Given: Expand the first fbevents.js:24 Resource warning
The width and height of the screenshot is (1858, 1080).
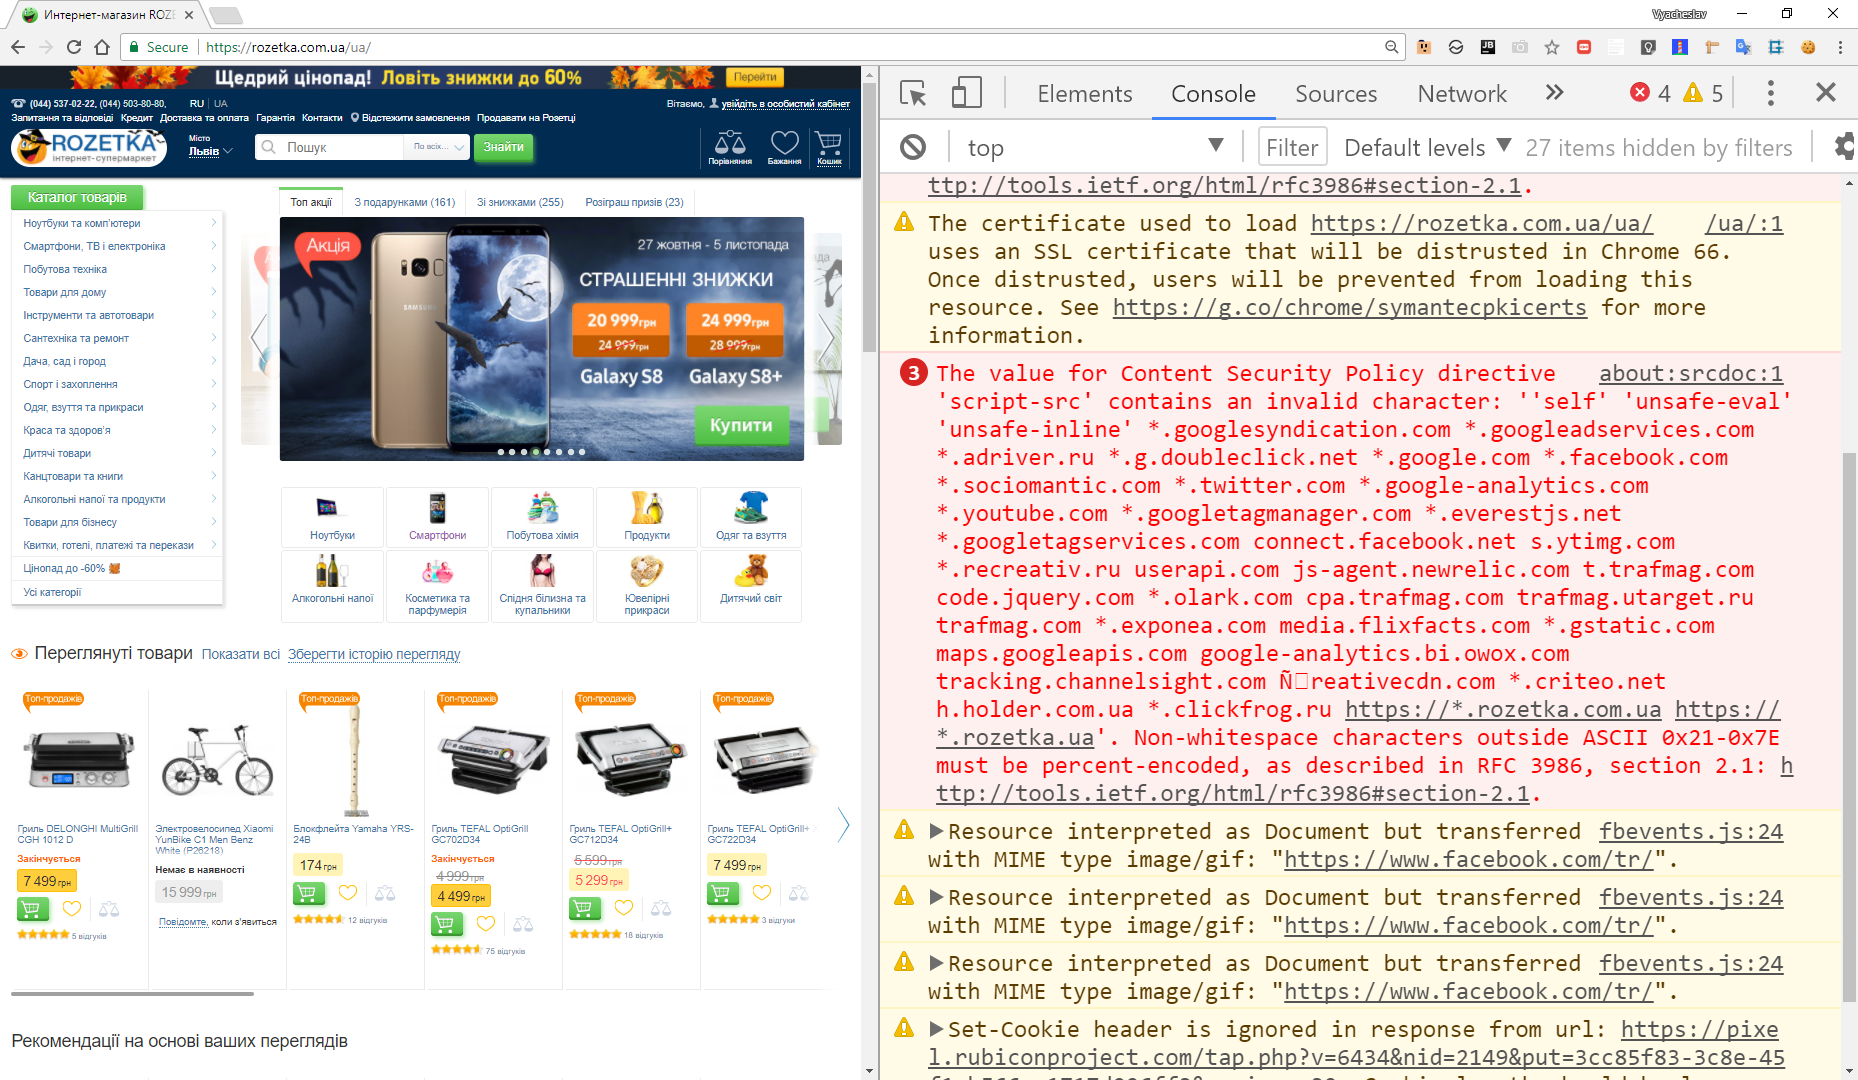Looking at the screenshot, I should [x=936, y=831].
